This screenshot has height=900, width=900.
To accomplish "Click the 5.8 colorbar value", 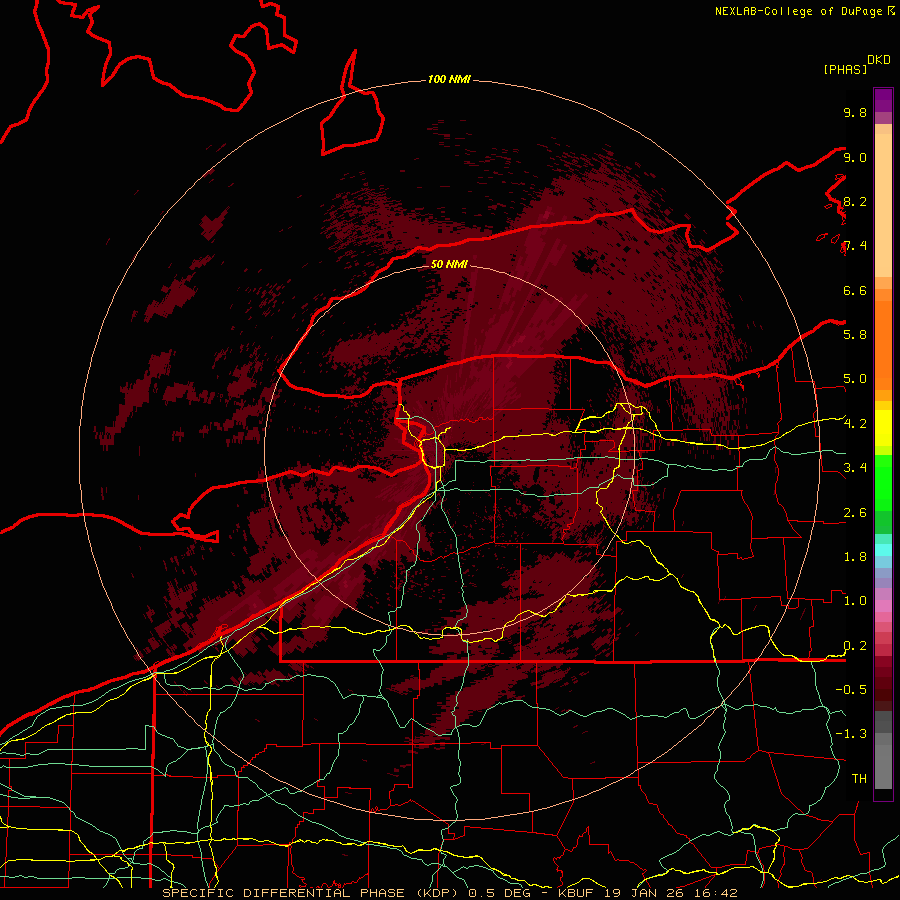I will (x=855, y=334).
